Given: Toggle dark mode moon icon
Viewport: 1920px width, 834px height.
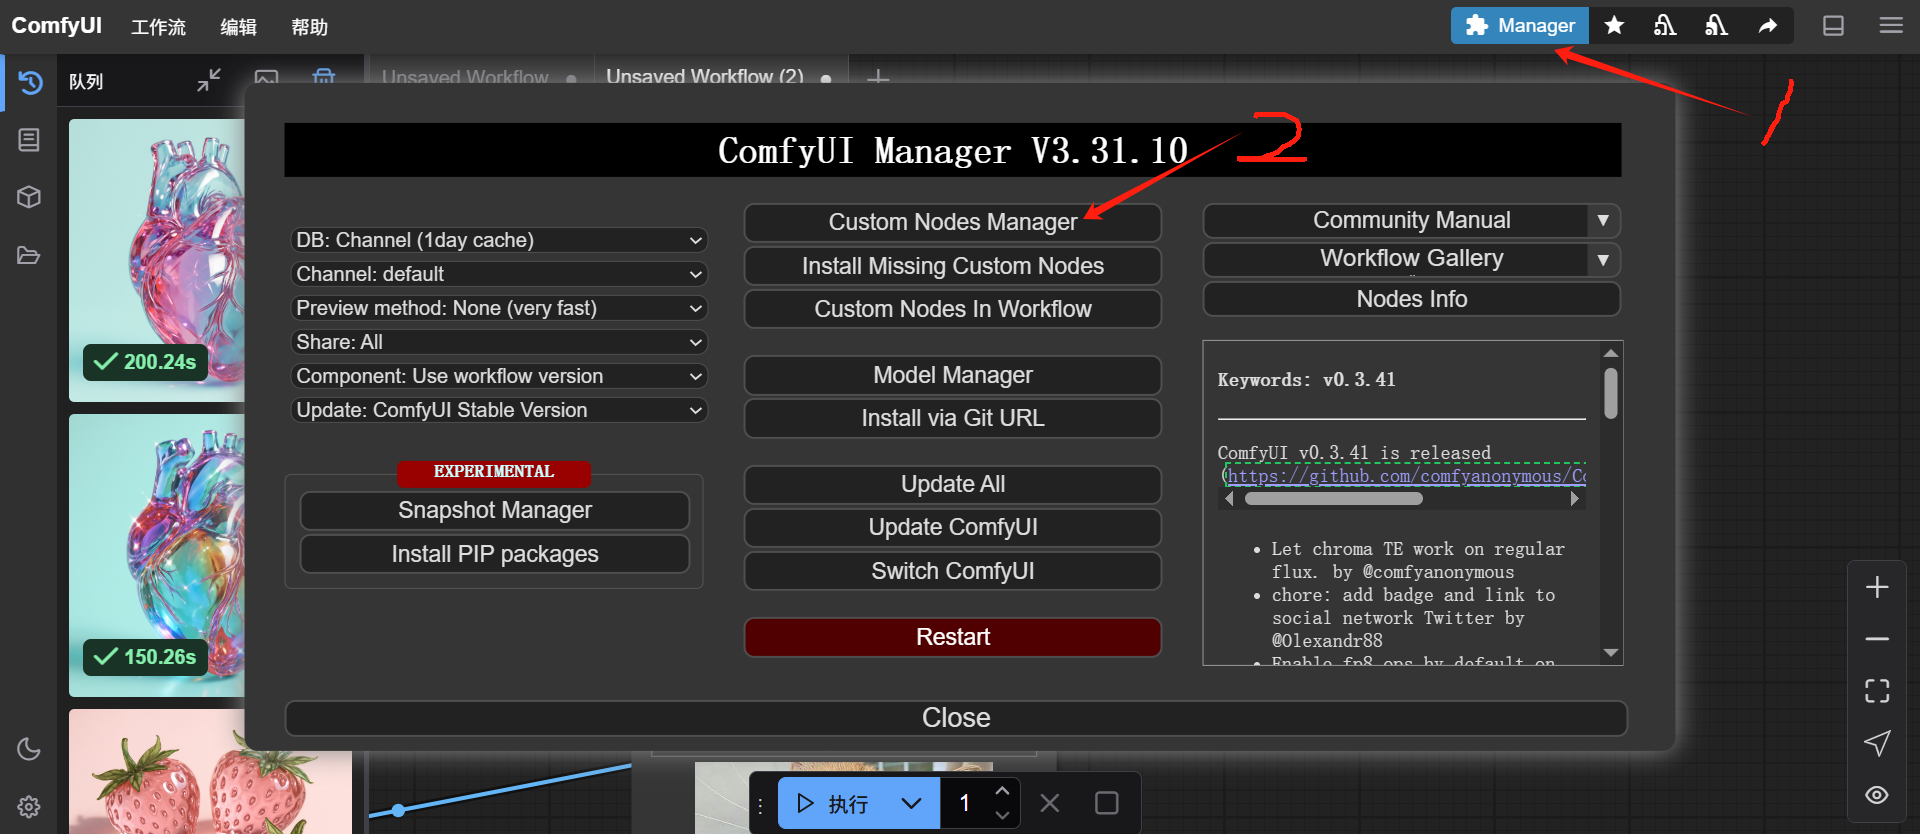Looking at the screenshot, I should pyautogui.click(x=29, y=749).
